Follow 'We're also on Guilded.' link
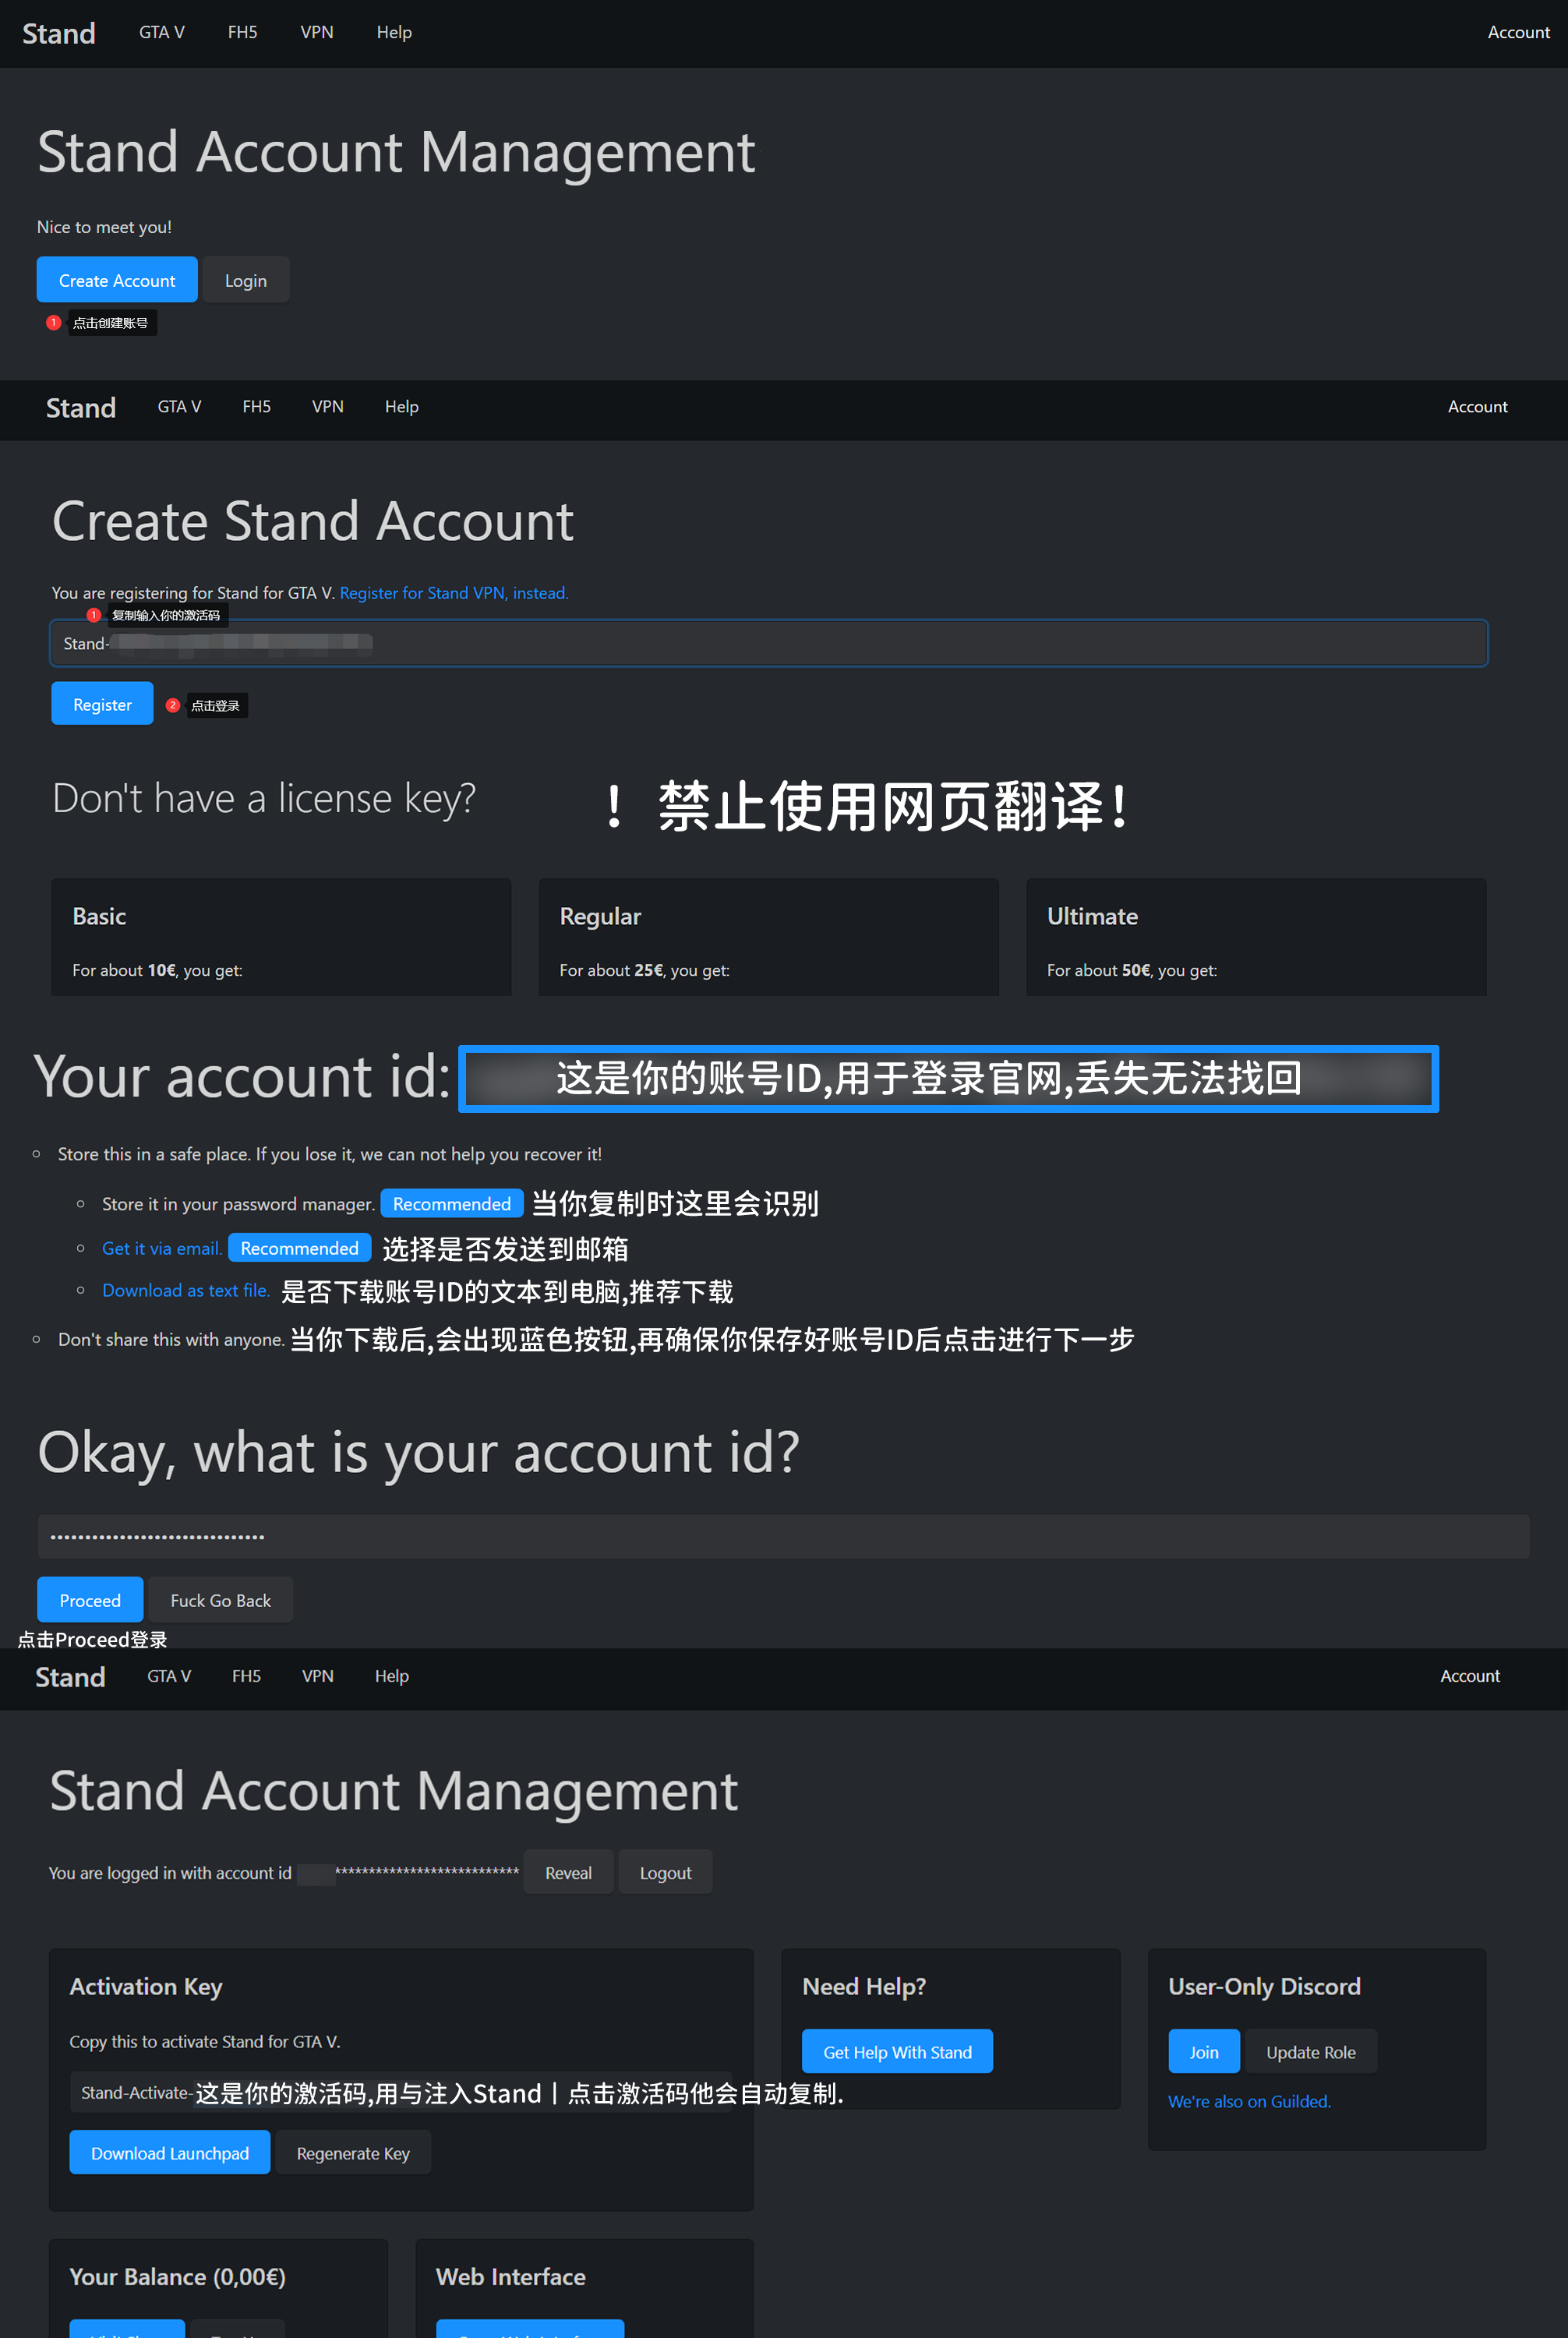This screenshot has height=2338, width=1568. 1249,2101
